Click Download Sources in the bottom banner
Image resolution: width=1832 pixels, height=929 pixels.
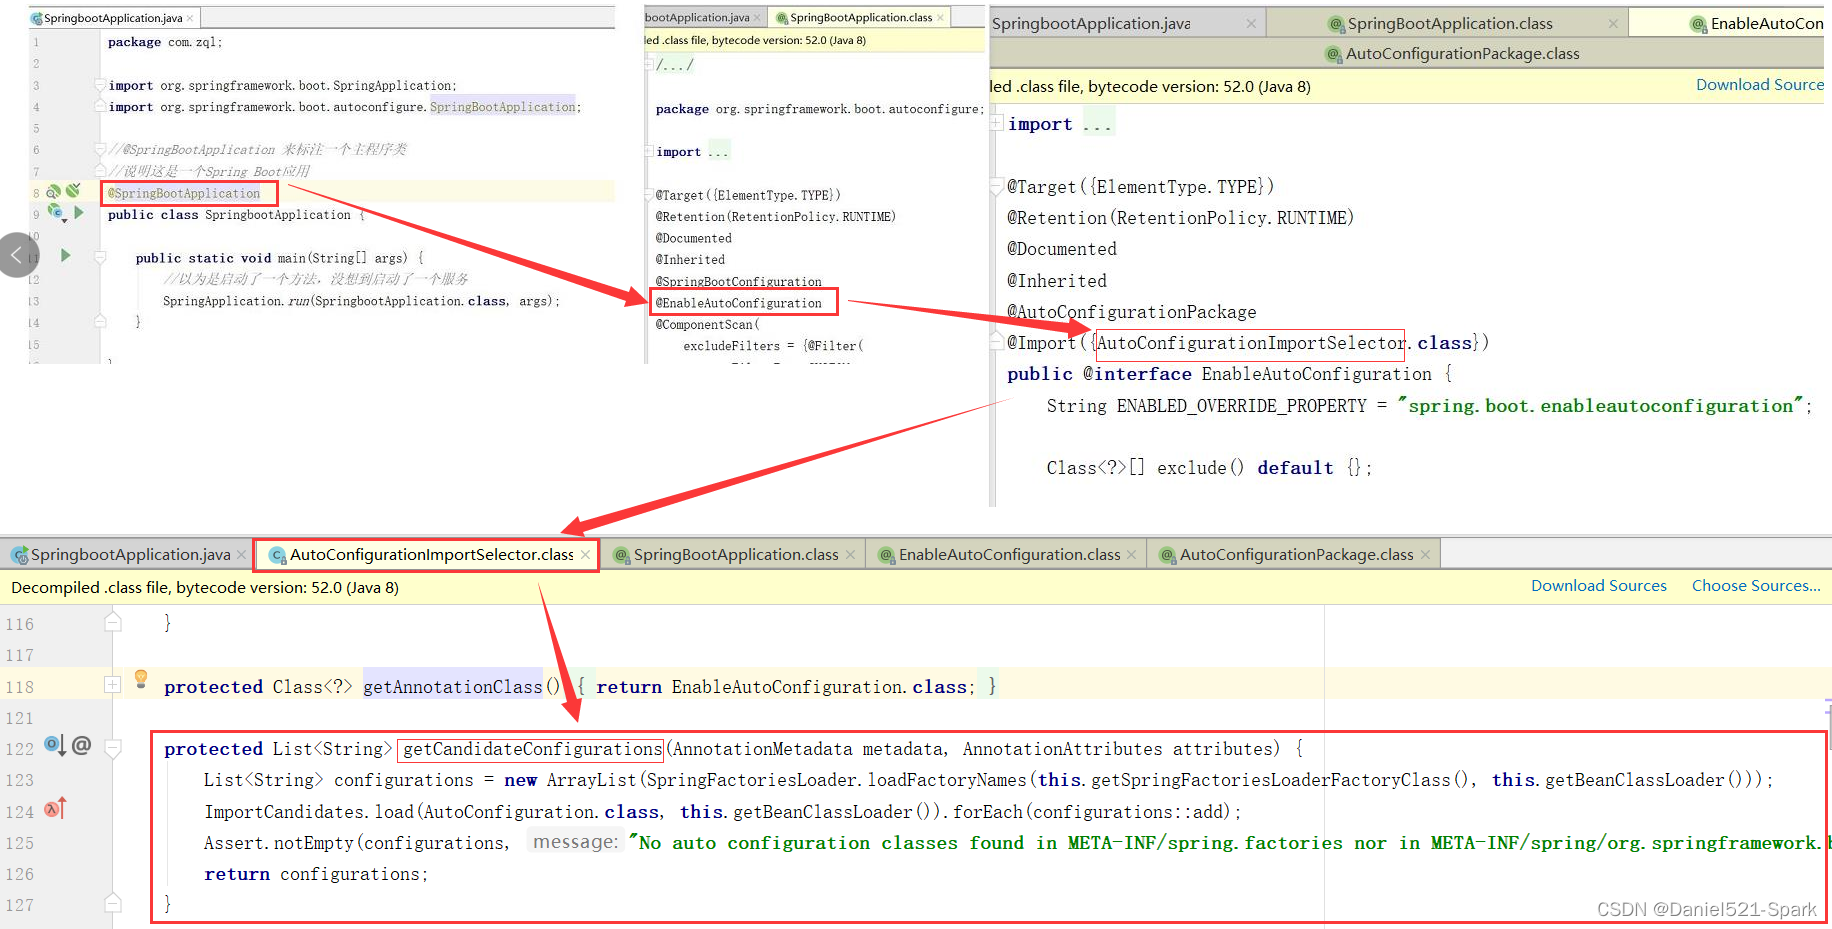point(1599,586)
